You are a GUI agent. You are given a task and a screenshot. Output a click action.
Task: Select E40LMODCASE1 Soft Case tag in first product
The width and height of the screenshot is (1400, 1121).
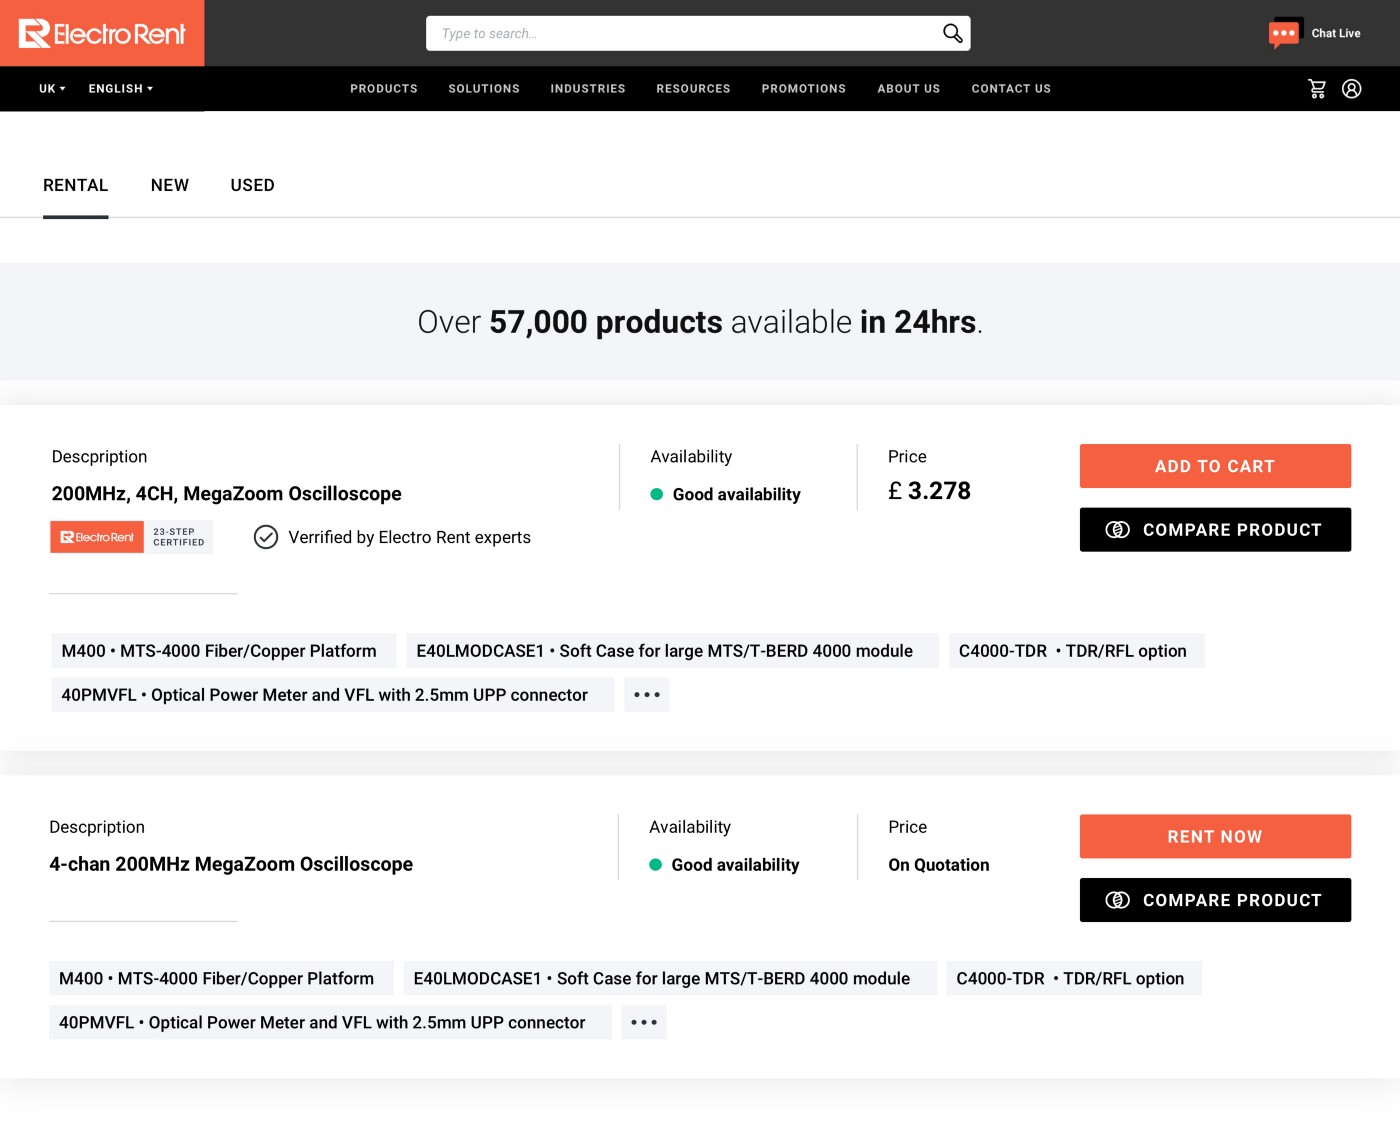click(673, 651)
